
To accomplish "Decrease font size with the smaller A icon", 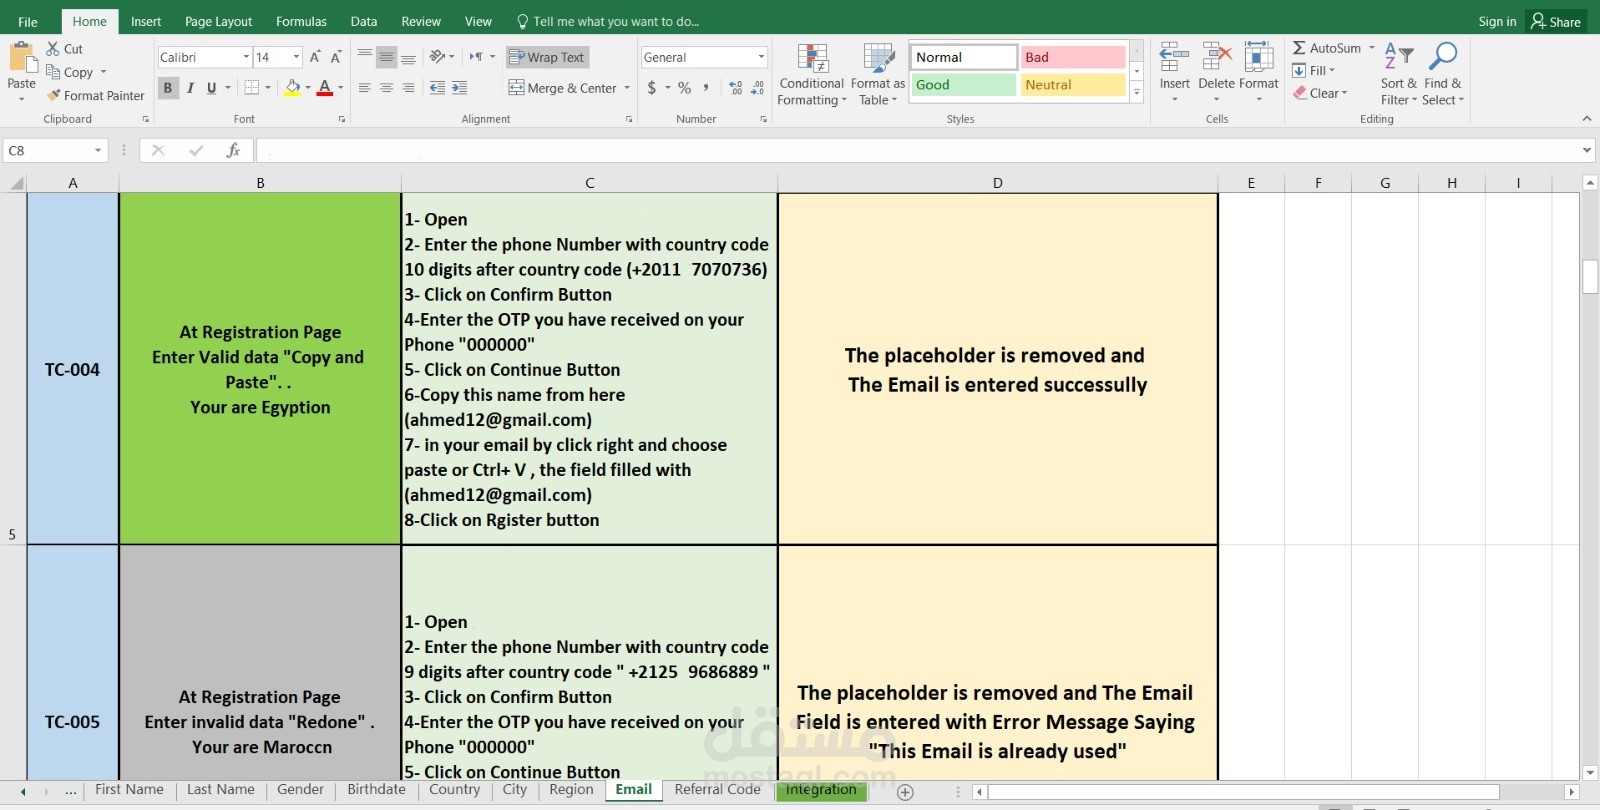I will click(x=336, y=57).
